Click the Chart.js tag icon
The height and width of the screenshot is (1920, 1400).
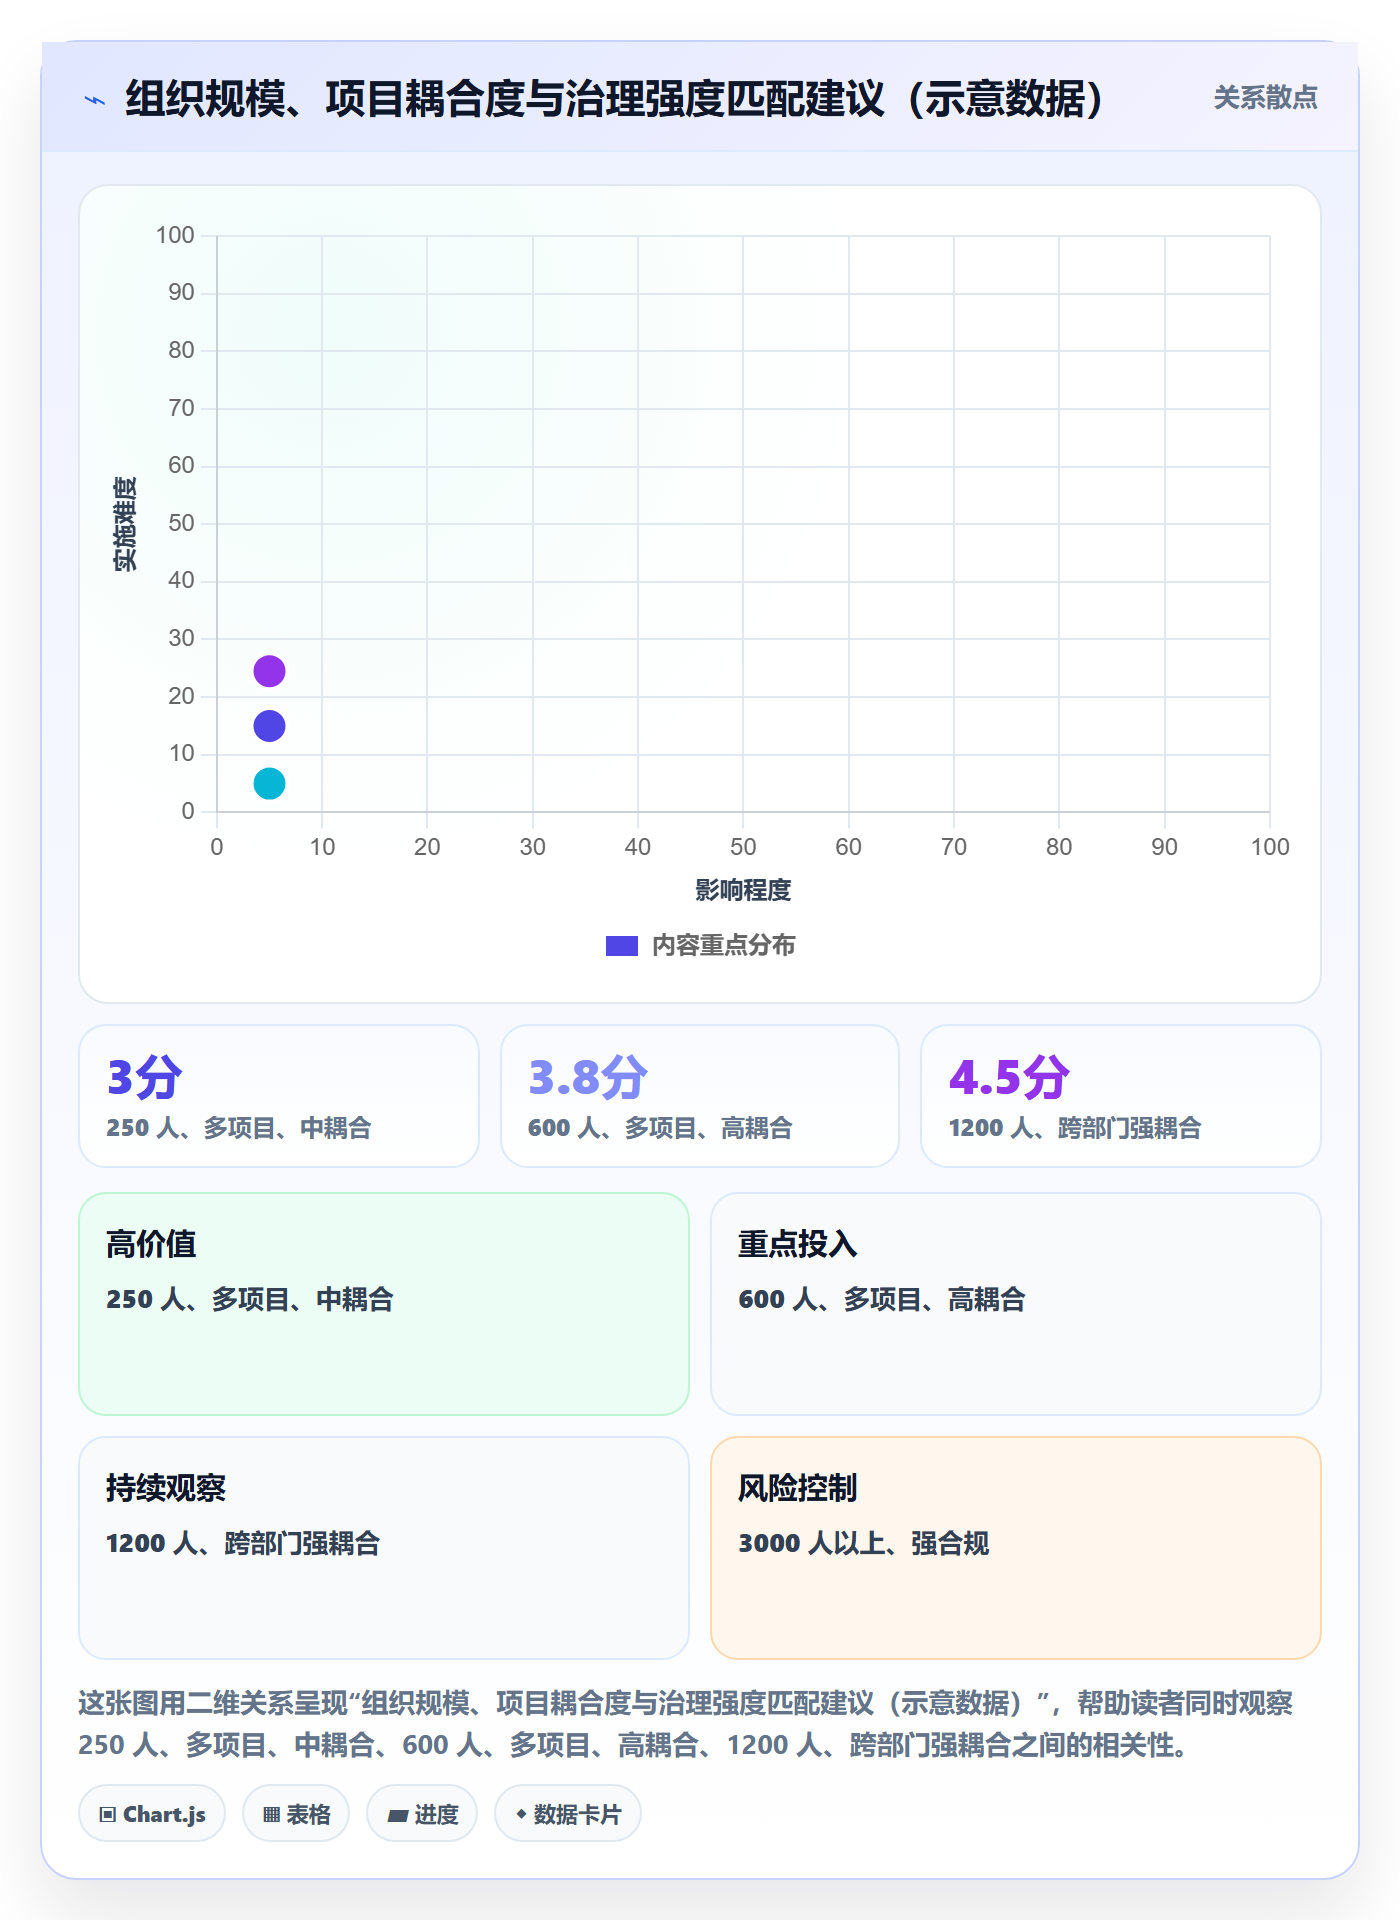108,1814
